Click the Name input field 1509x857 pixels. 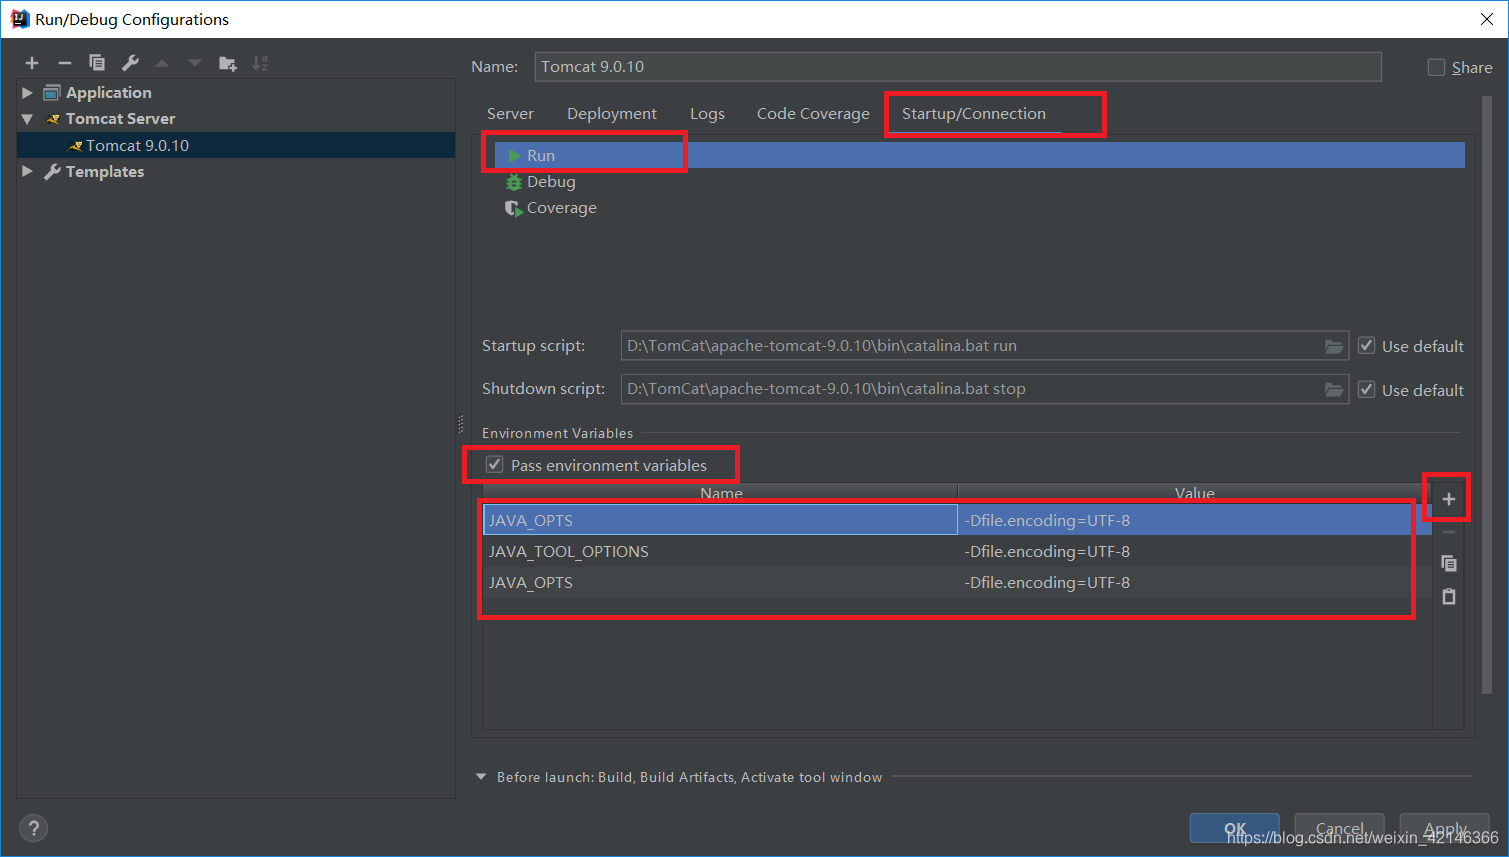[958, 67]
